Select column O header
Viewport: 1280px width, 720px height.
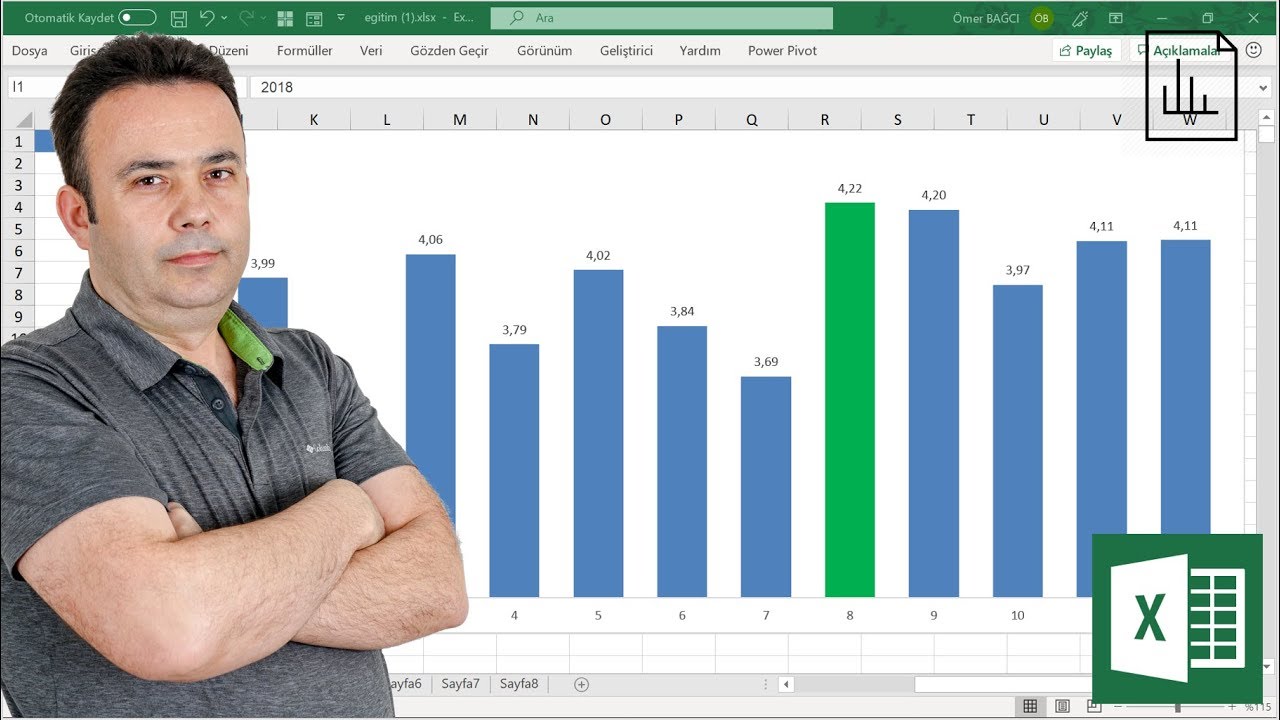click(x=606, y=120)
